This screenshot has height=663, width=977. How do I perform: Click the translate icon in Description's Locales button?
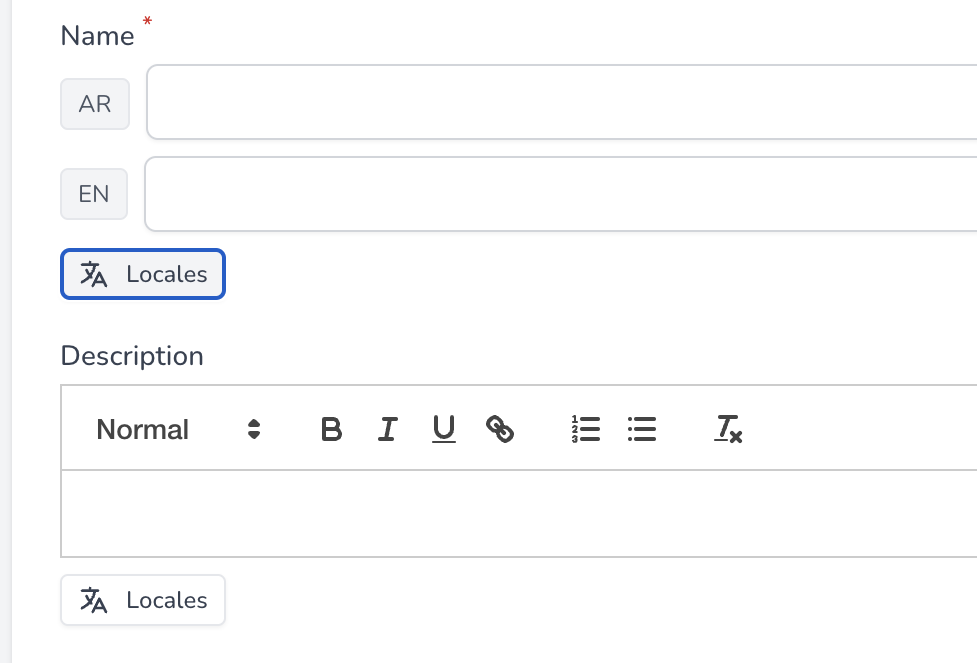[x=94, y=601]
